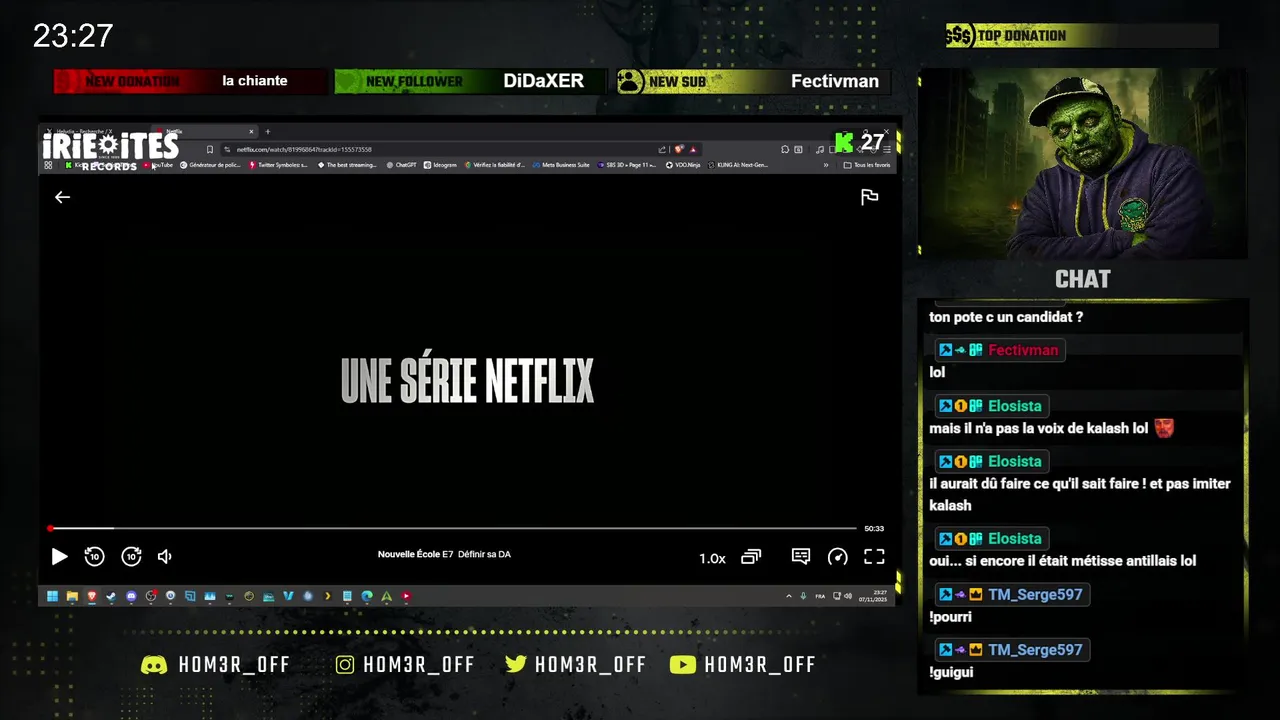Screen dimensions: 1280x720
Task: Open the Brave Shields lion icon
Action: click(679, 149)
